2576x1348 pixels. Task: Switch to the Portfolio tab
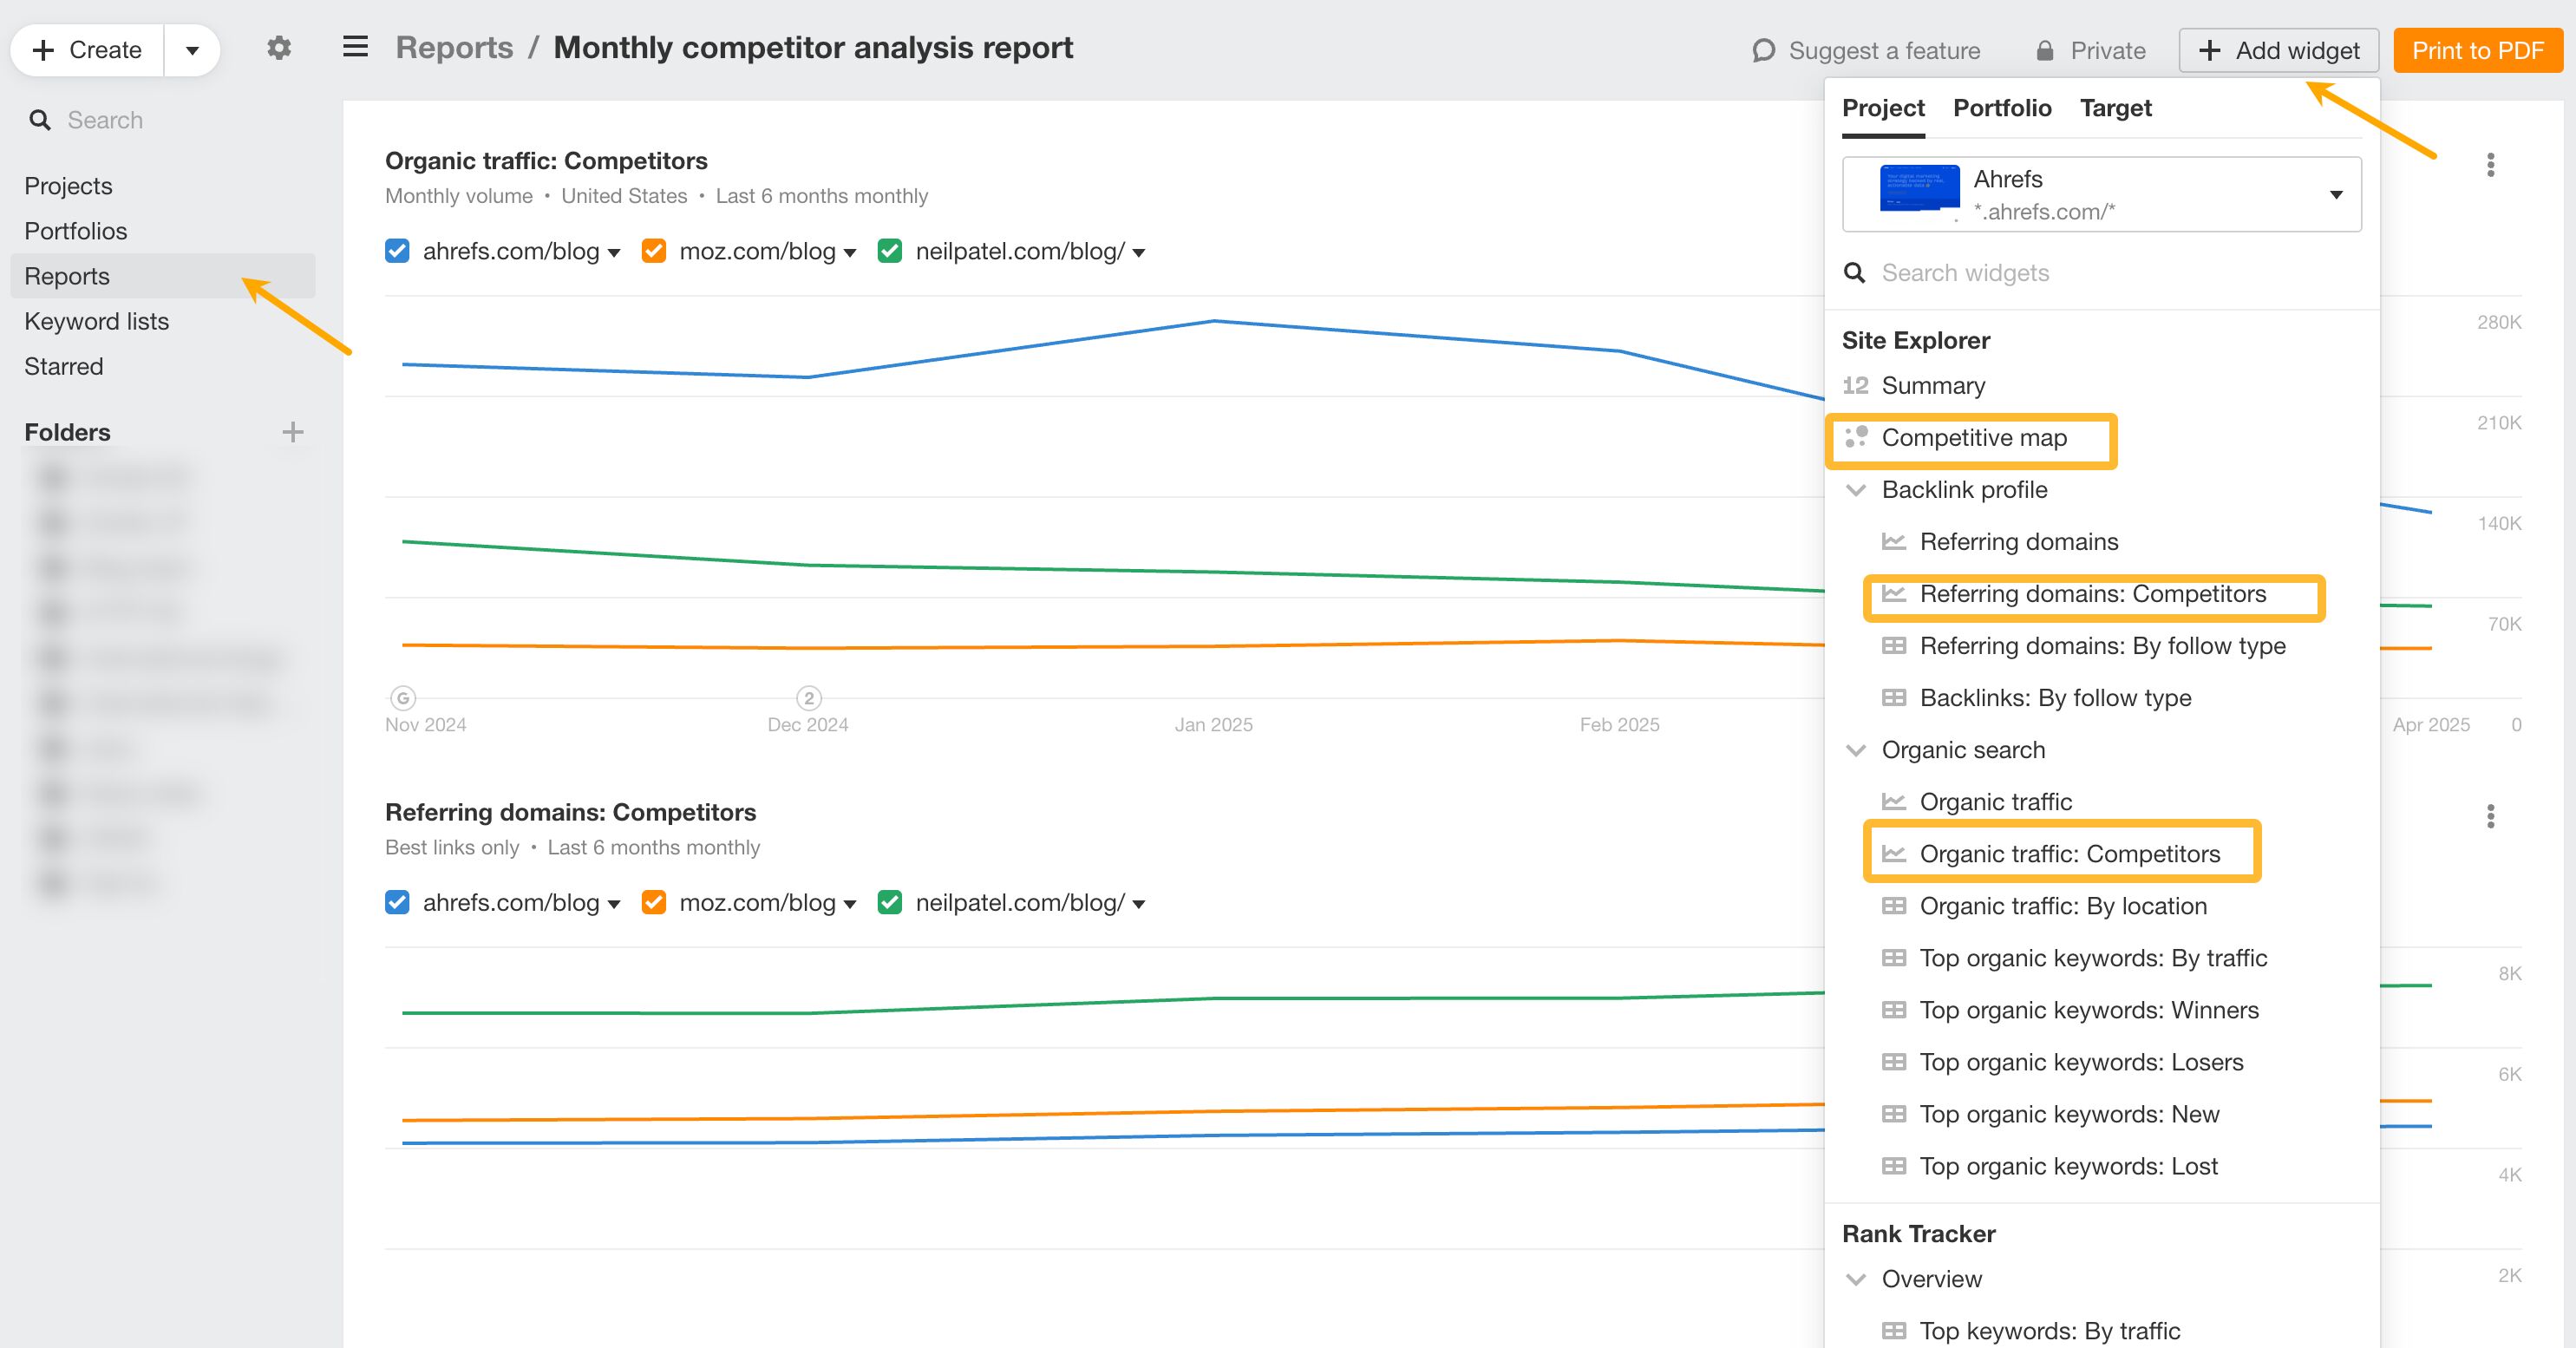[x=2002, y=108]
